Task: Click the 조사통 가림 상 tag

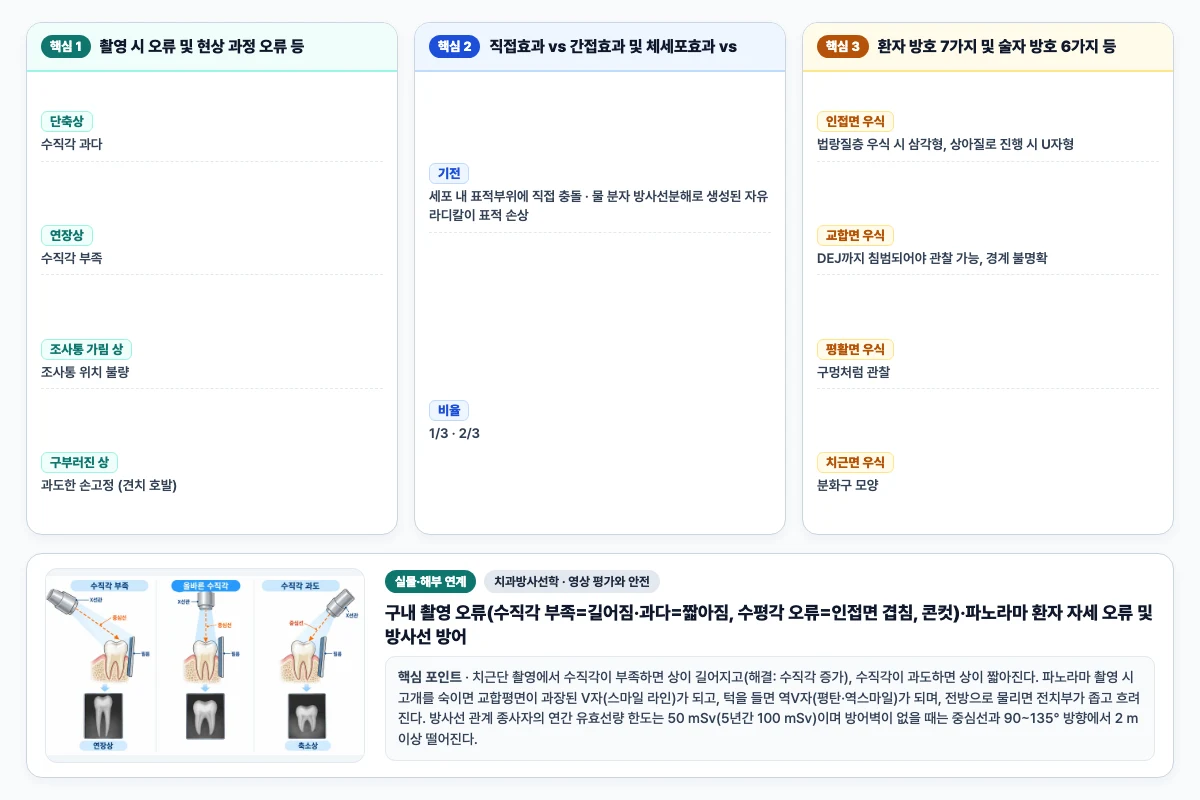Action: 86,349
